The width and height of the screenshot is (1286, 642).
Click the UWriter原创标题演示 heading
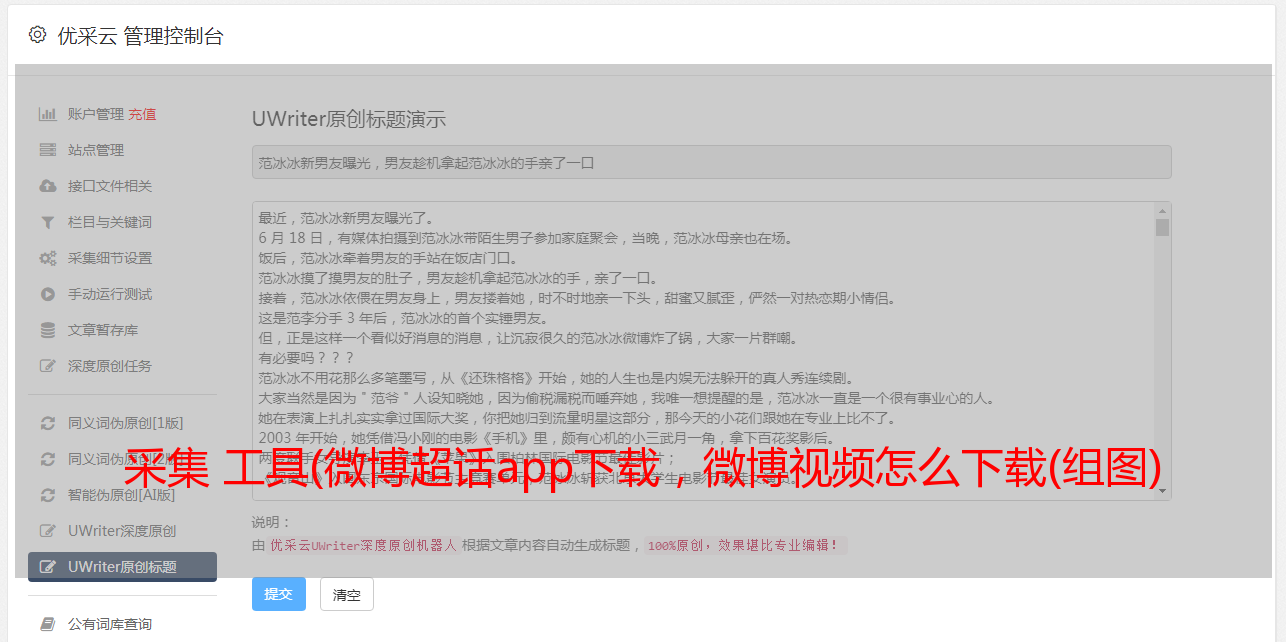pos(349,119)
